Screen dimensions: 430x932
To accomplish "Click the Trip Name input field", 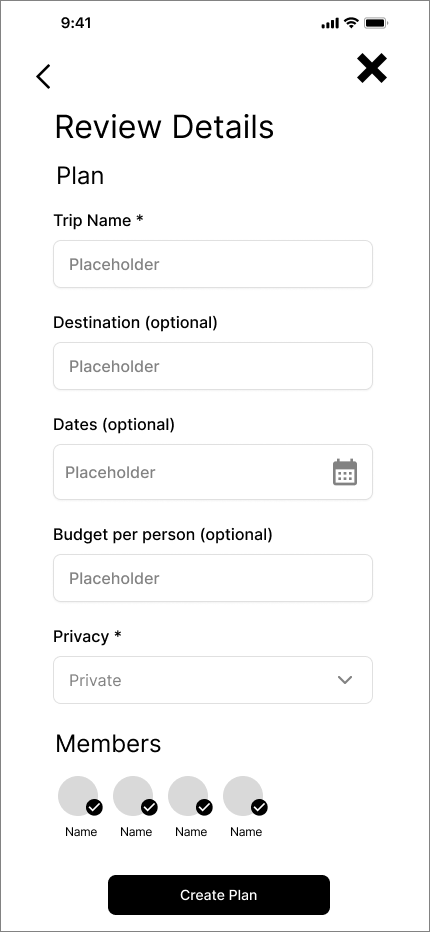I will tap(213, 264).
